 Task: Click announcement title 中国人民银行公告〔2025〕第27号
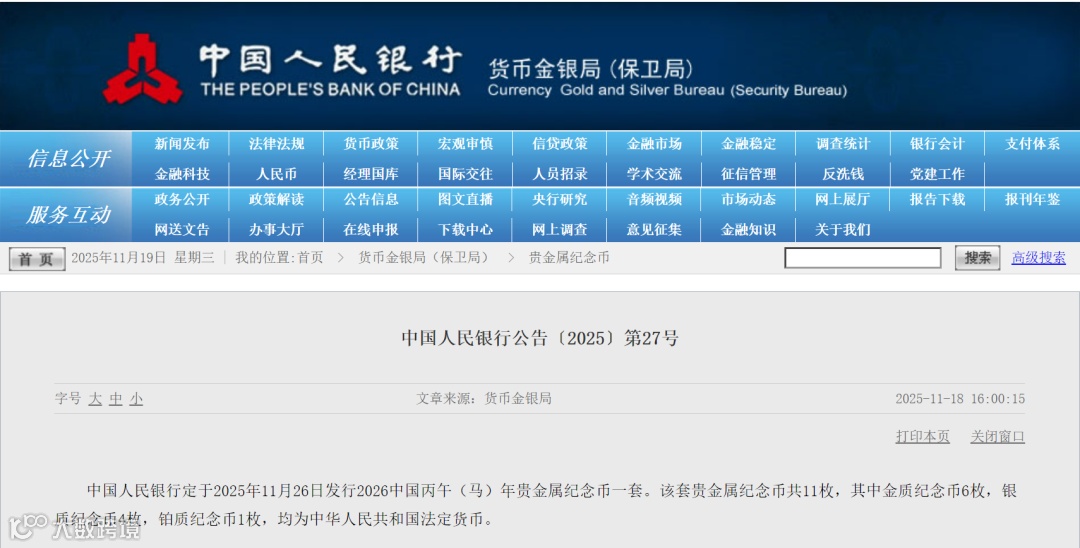pos(540,338)
